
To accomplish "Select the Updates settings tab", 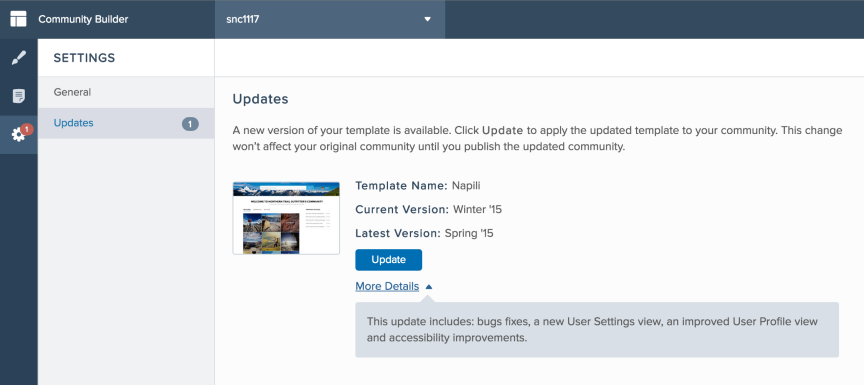I will click(126, 123).
